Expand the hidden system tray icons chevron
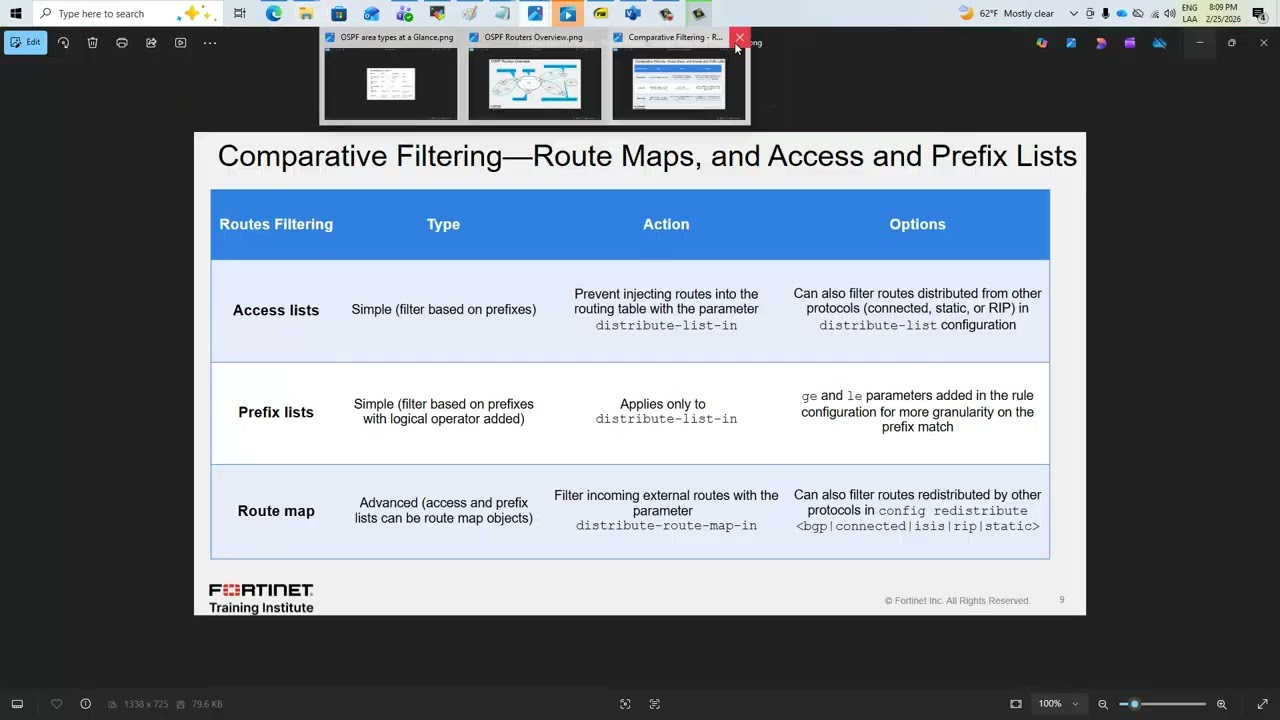This screenshot has width=1280, height=720. pyautogui.click(x=1074, y=13)
